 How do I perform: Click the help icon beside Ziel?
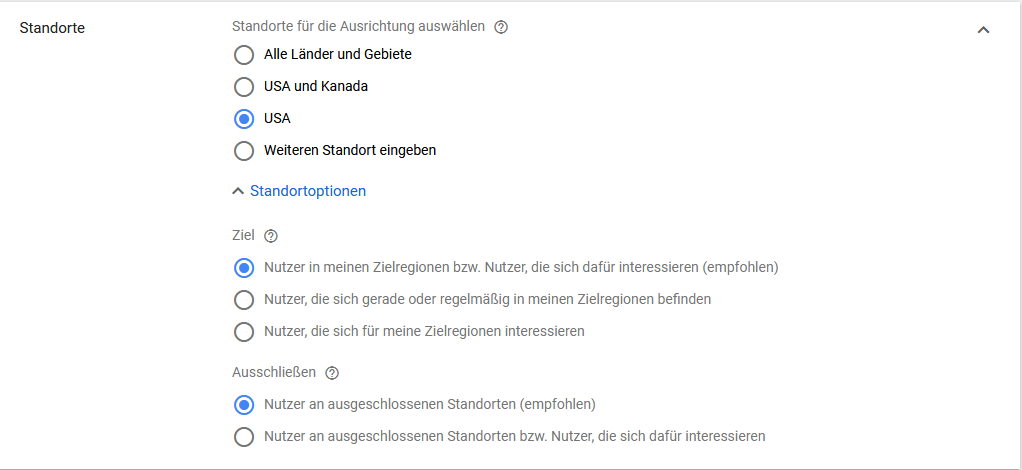click(270, 236)
